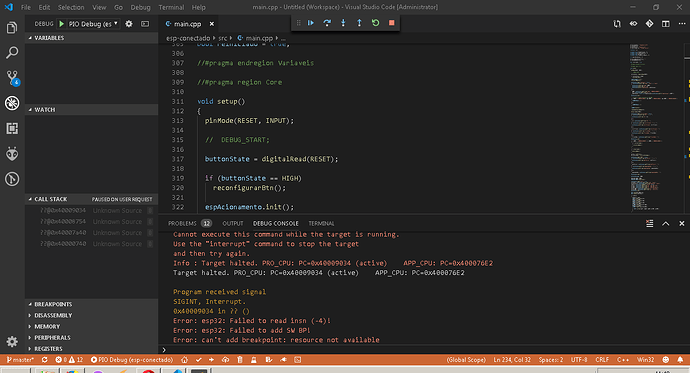690x373 pixels.
Task: Open PlatformIO Home from status bar
Action: 184,360
